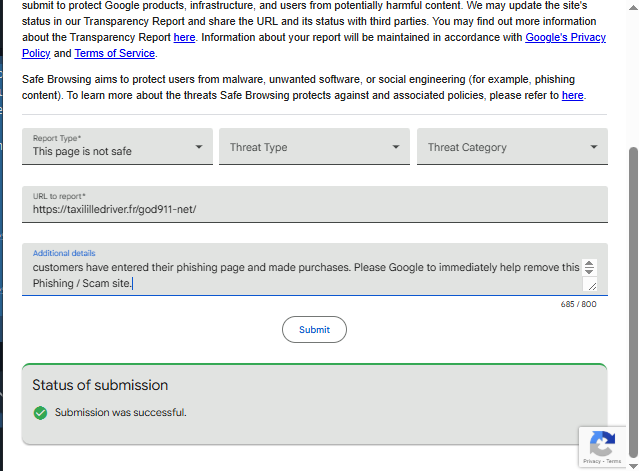Follow the Safe Browsing policies 'here' link
Viewport: 639px width, 471px height.
click(572, 95)
